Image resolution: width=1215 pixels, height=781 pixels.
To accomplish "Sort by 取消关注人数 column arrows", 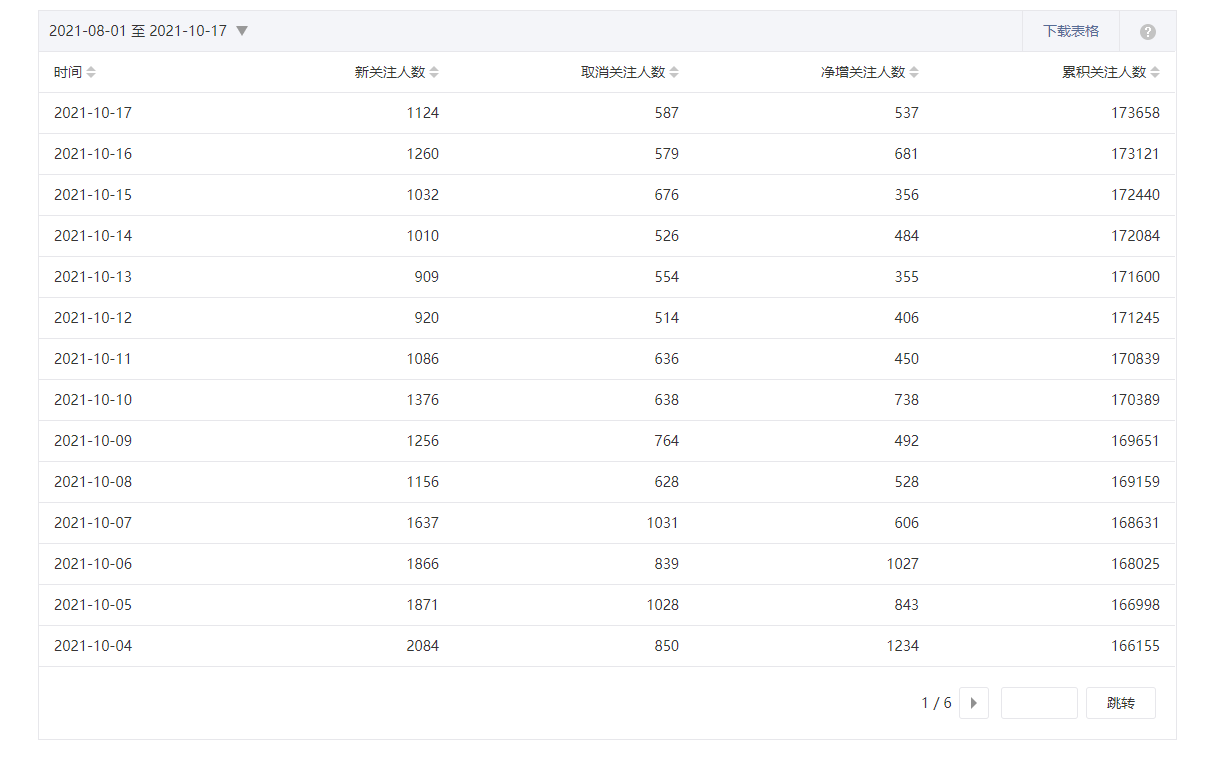I will point(674,72).
